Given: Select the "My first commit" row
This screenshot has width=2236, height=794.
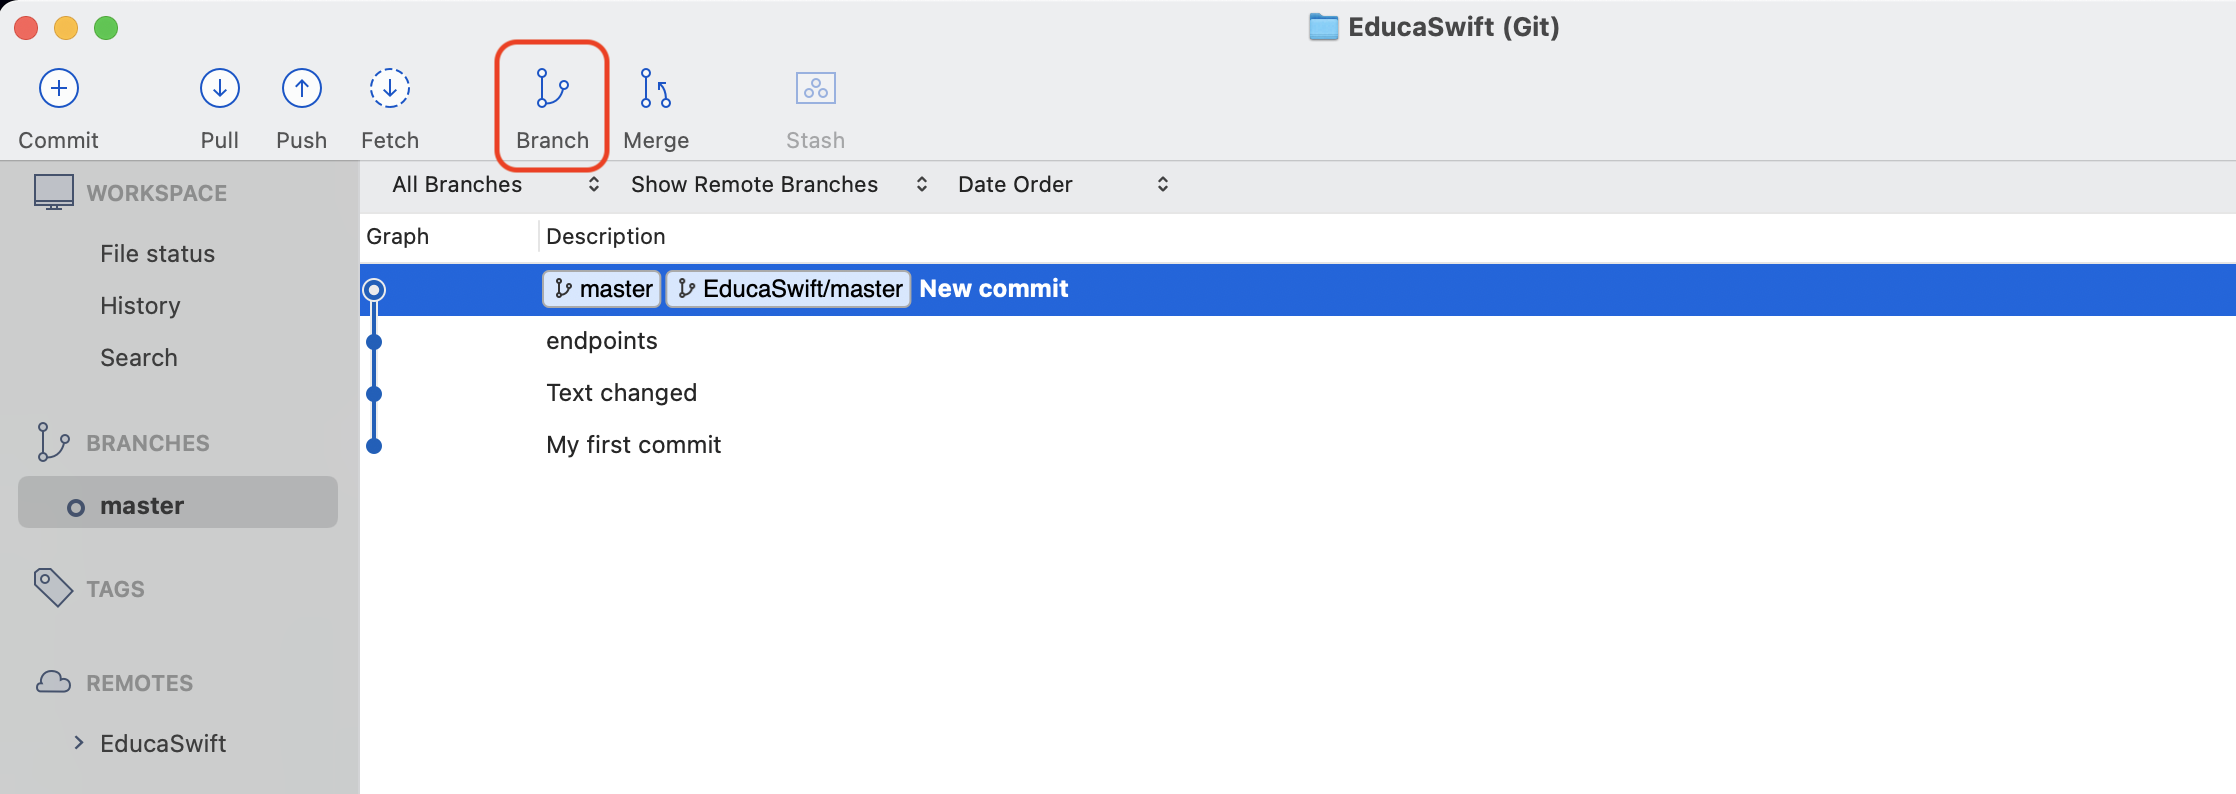Looking at the screenshot, I should point(633,445).
